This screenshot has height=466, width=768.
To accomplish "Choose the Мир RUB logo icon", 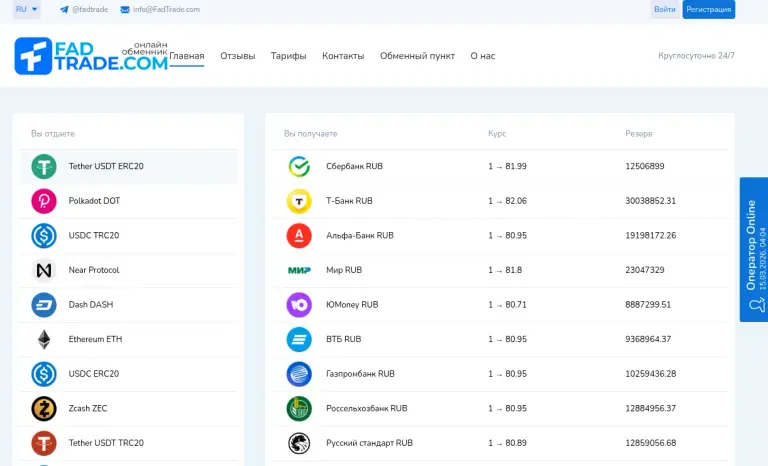I will [x=299, y=270].
